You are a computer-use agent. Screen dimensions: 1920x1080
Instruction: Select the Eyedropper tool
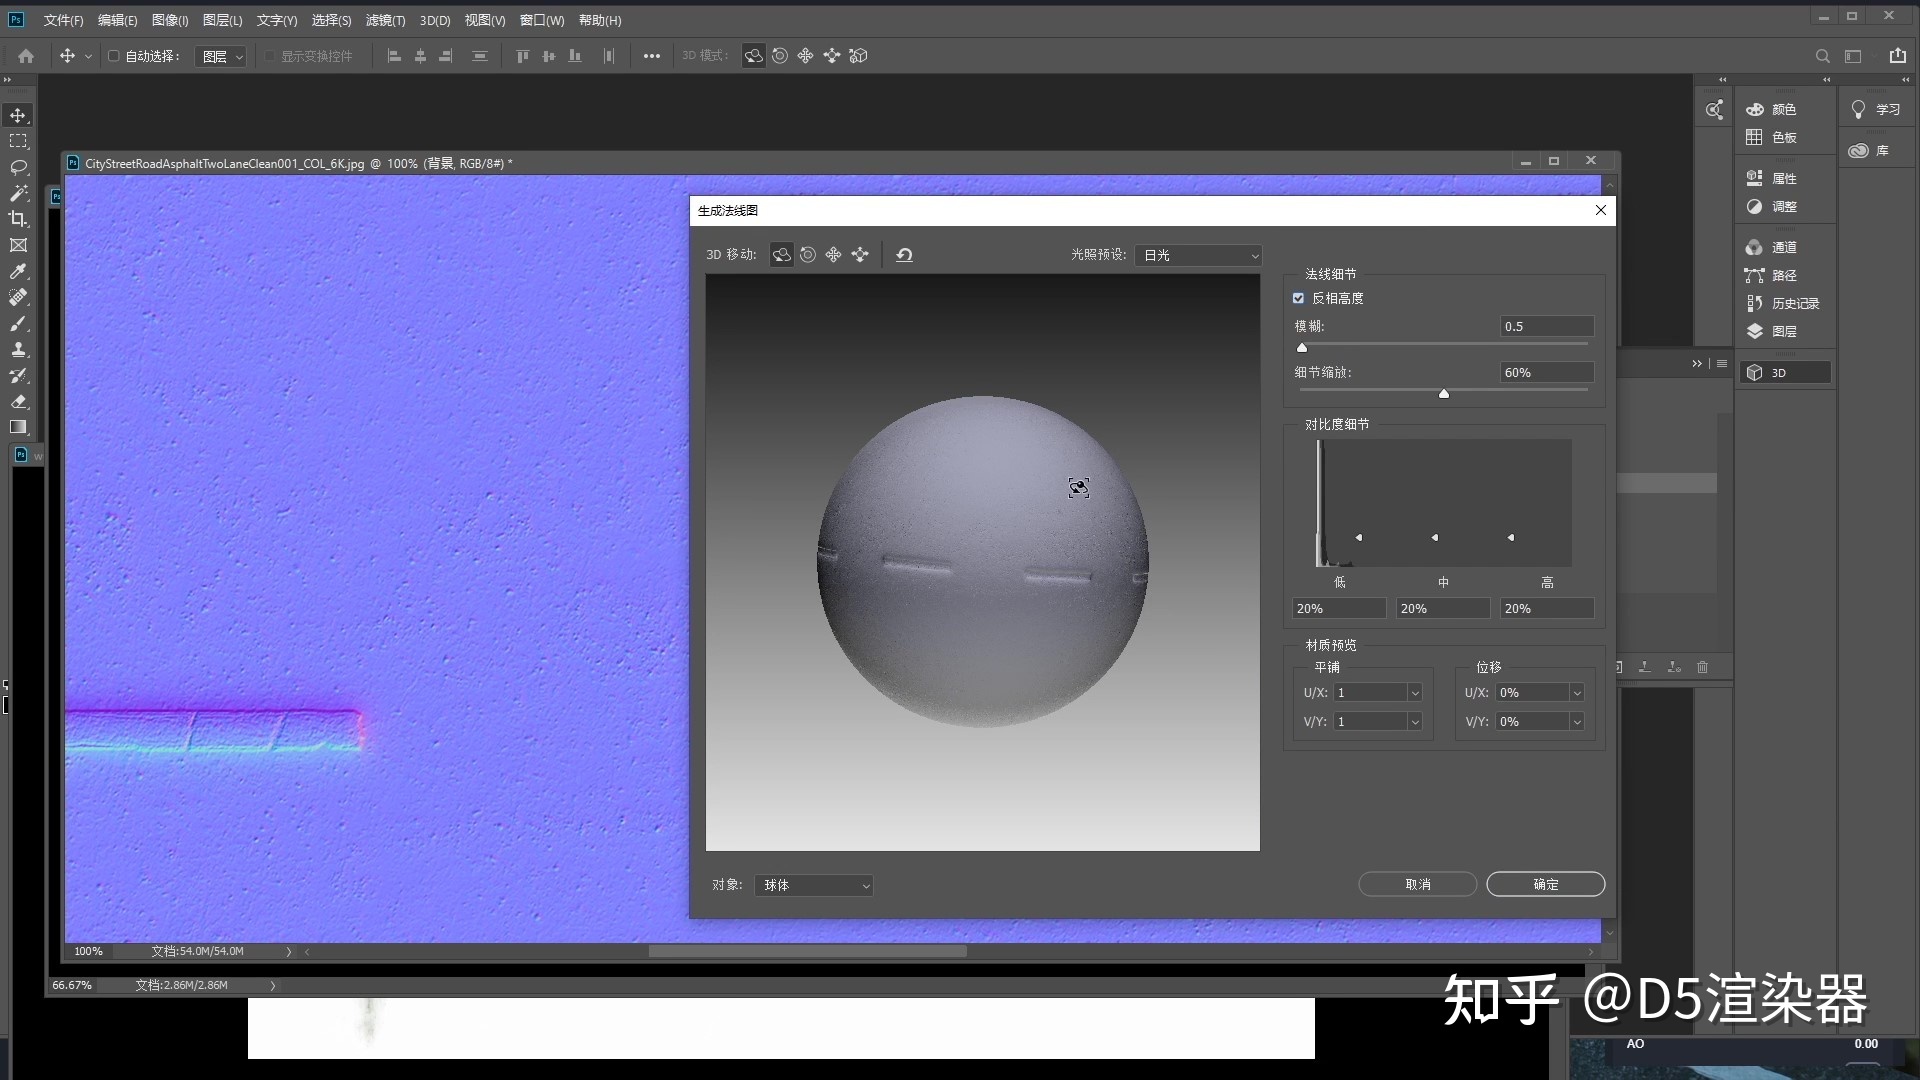pyautogui.click(x=18, y=271)
